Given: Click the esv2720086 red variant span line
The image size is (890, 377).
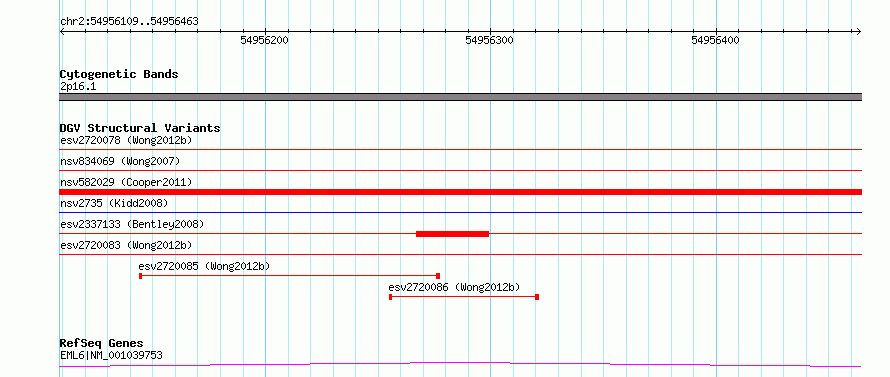Looking at the screenshot, I should 464,297.
